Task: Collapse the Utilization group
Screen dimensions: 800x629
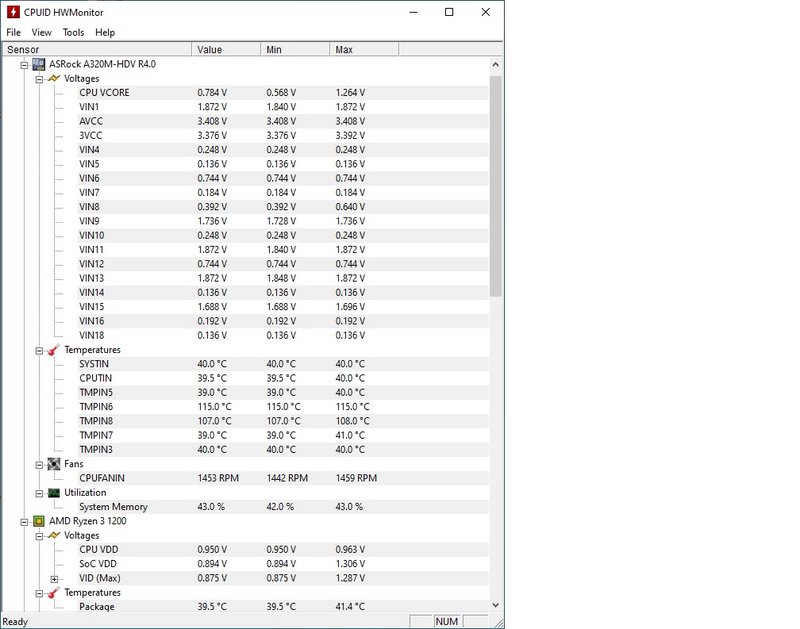Action: pos(39,493)
